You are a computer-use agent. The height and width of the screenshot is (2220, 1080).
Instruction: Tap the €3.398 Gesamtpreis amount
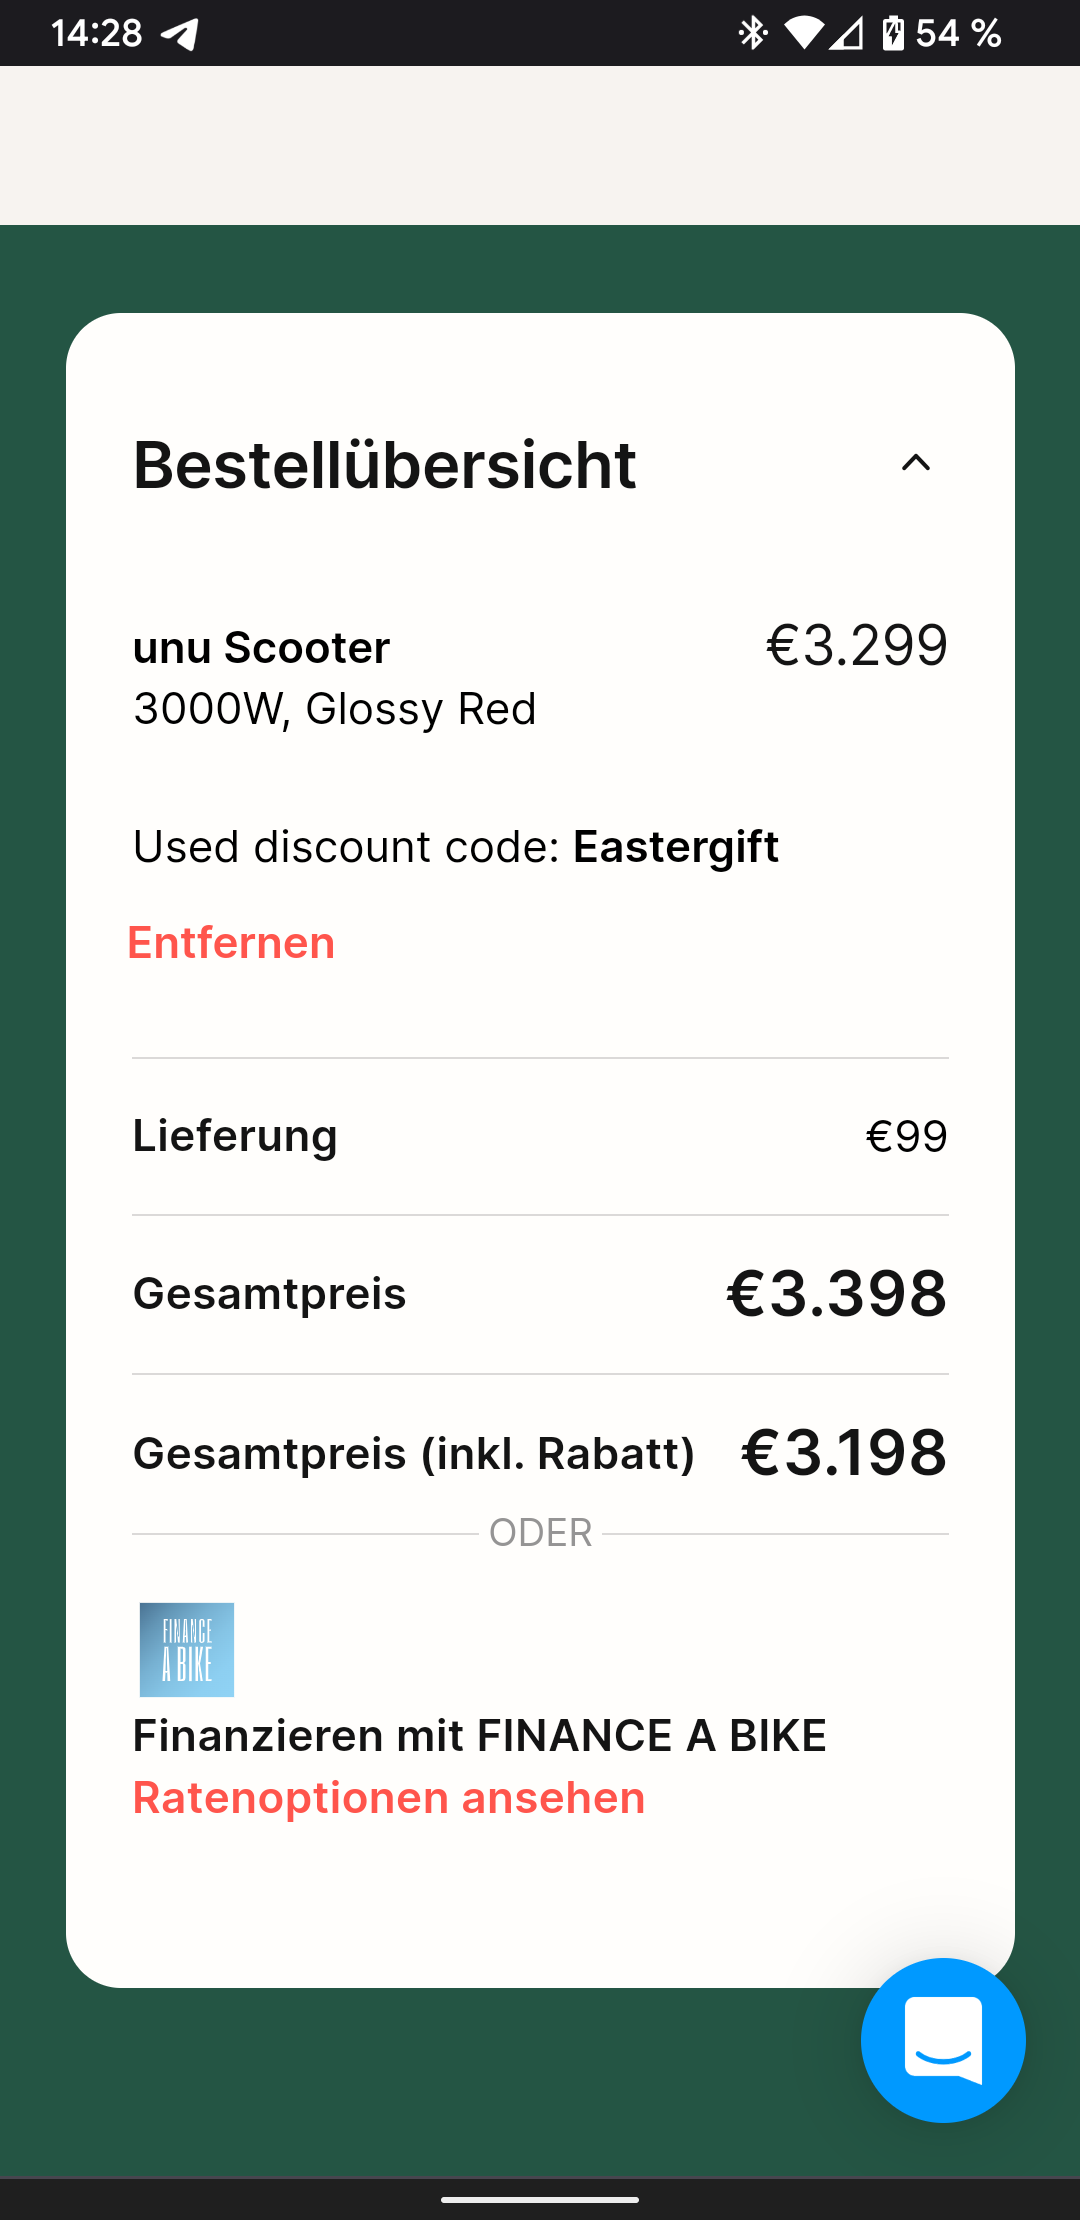click(836, 1293)
